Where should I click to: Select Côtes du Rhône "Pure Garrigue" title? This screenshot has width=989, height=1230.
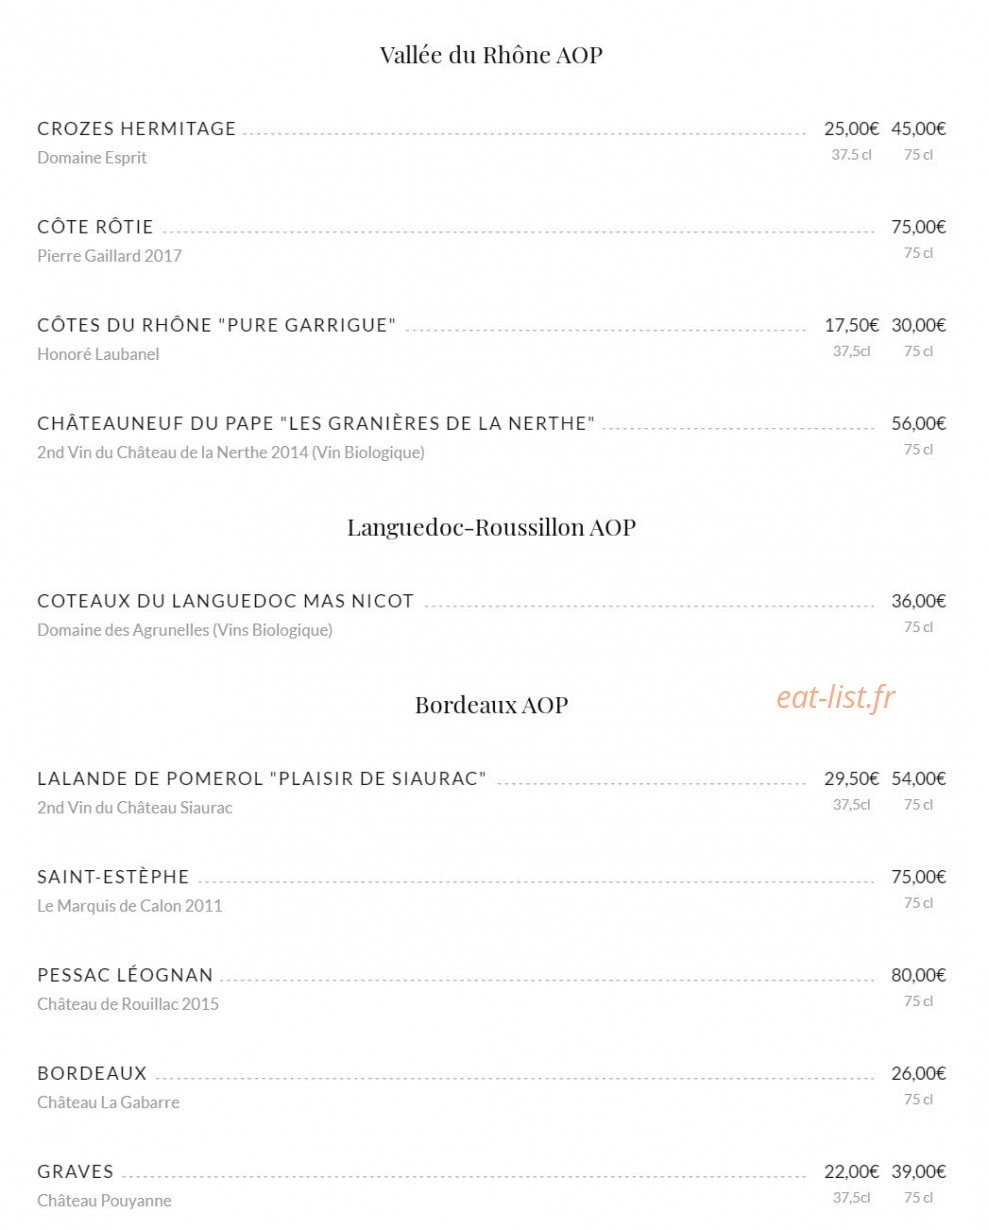pyautogui.click(x=217, y=325)
